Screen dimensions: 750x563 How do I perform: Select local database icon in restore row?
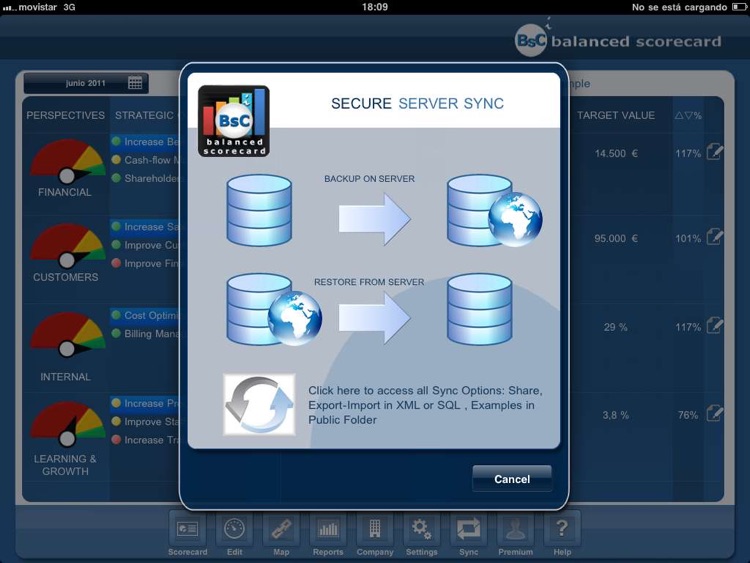(479, 309)
